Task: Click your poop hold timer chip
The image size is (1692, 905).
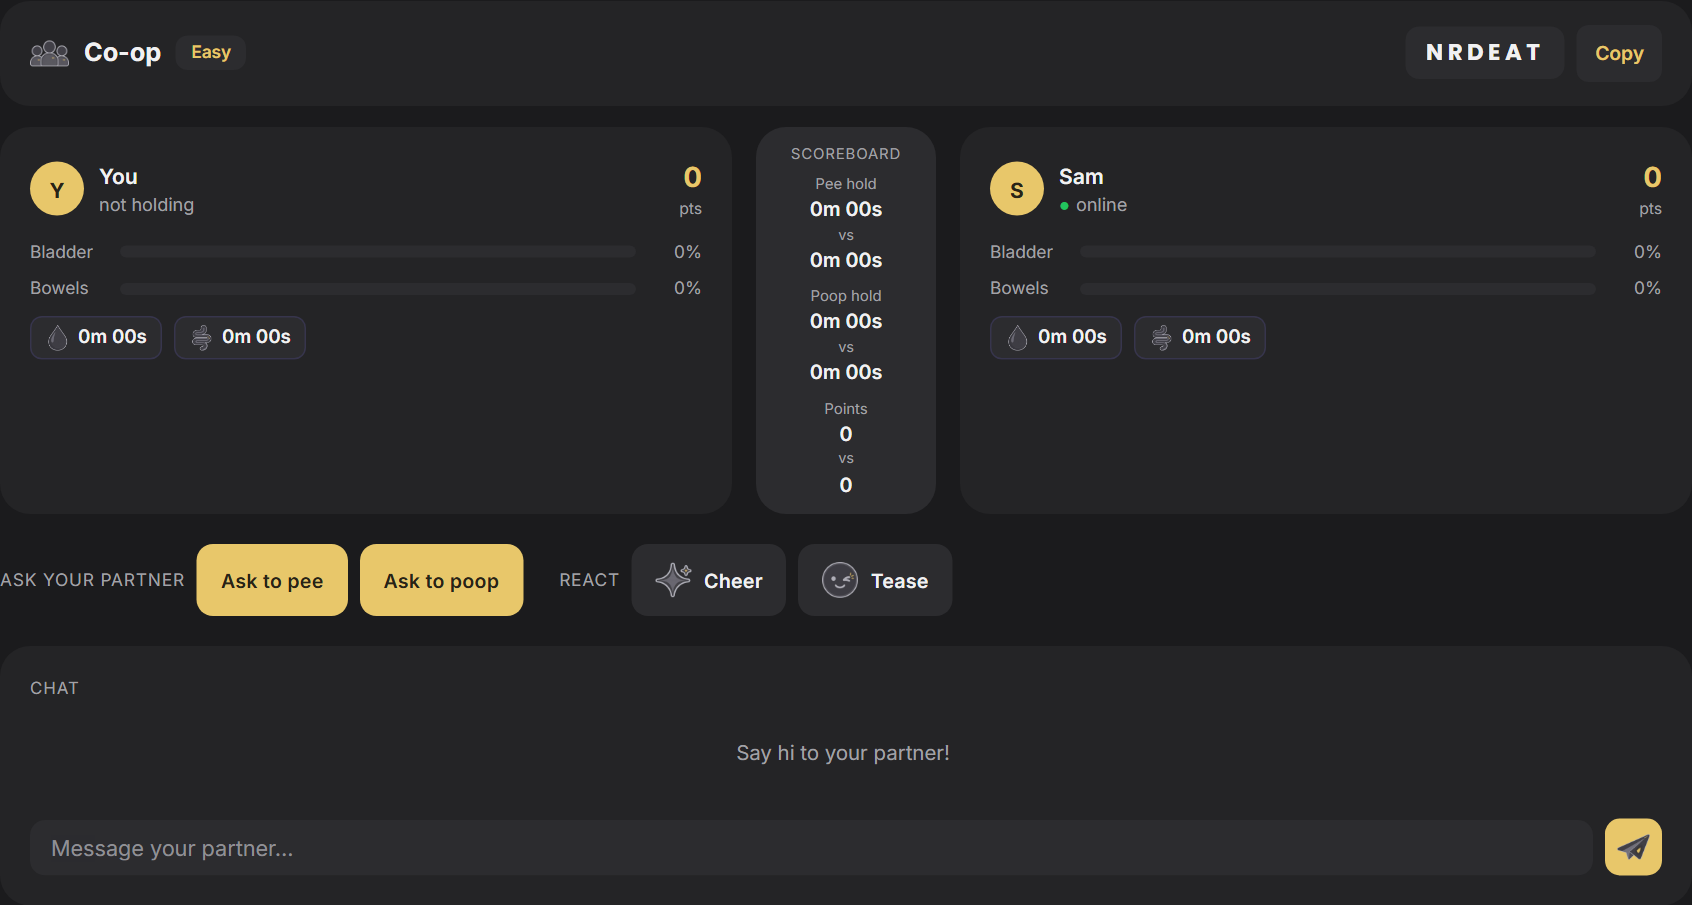Action: (x=240, y=337)
